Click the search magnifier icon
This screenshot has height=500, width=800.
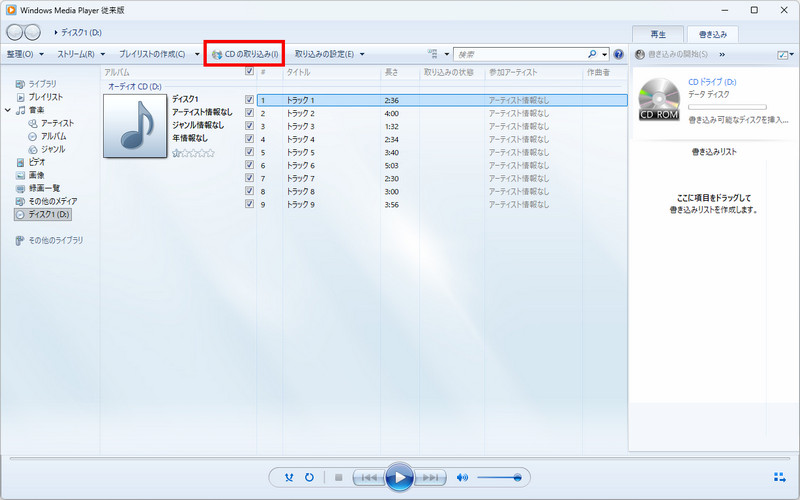point(592,54)
